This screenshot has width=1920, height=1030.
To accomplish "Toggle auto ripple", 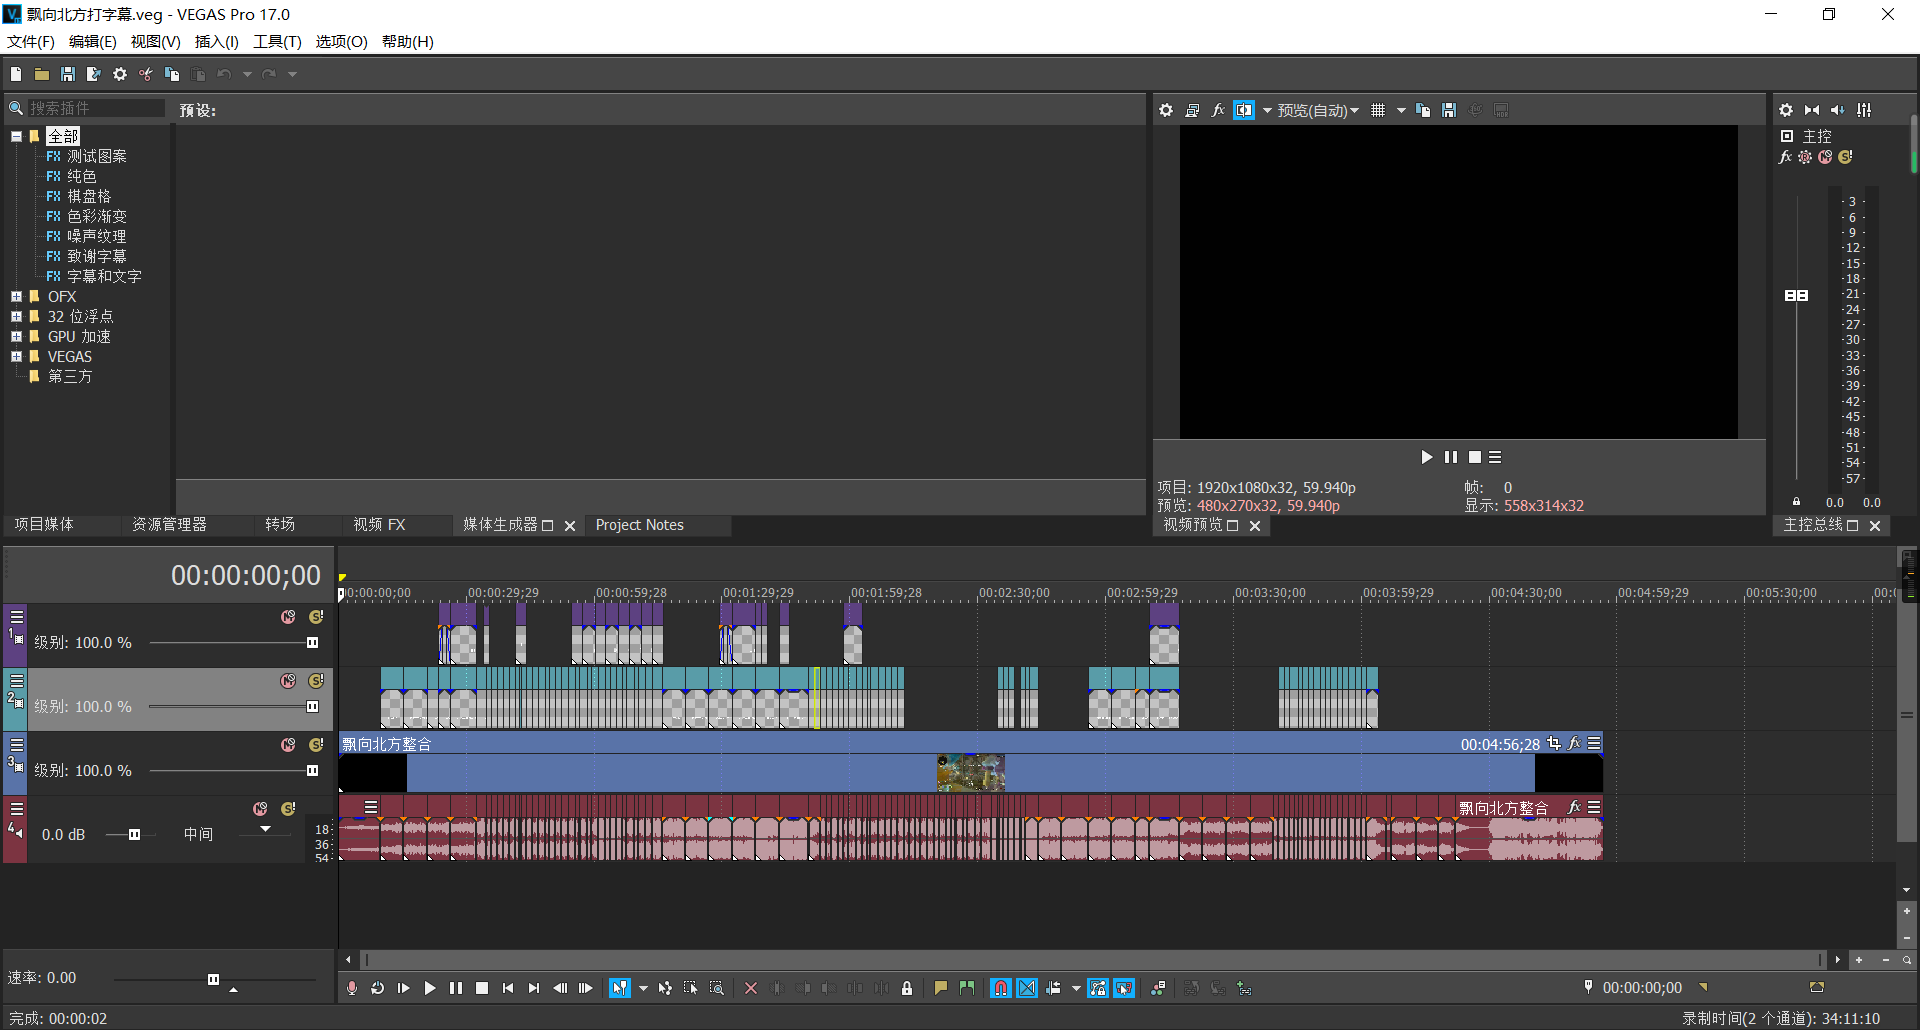I will pos(1053,988).
